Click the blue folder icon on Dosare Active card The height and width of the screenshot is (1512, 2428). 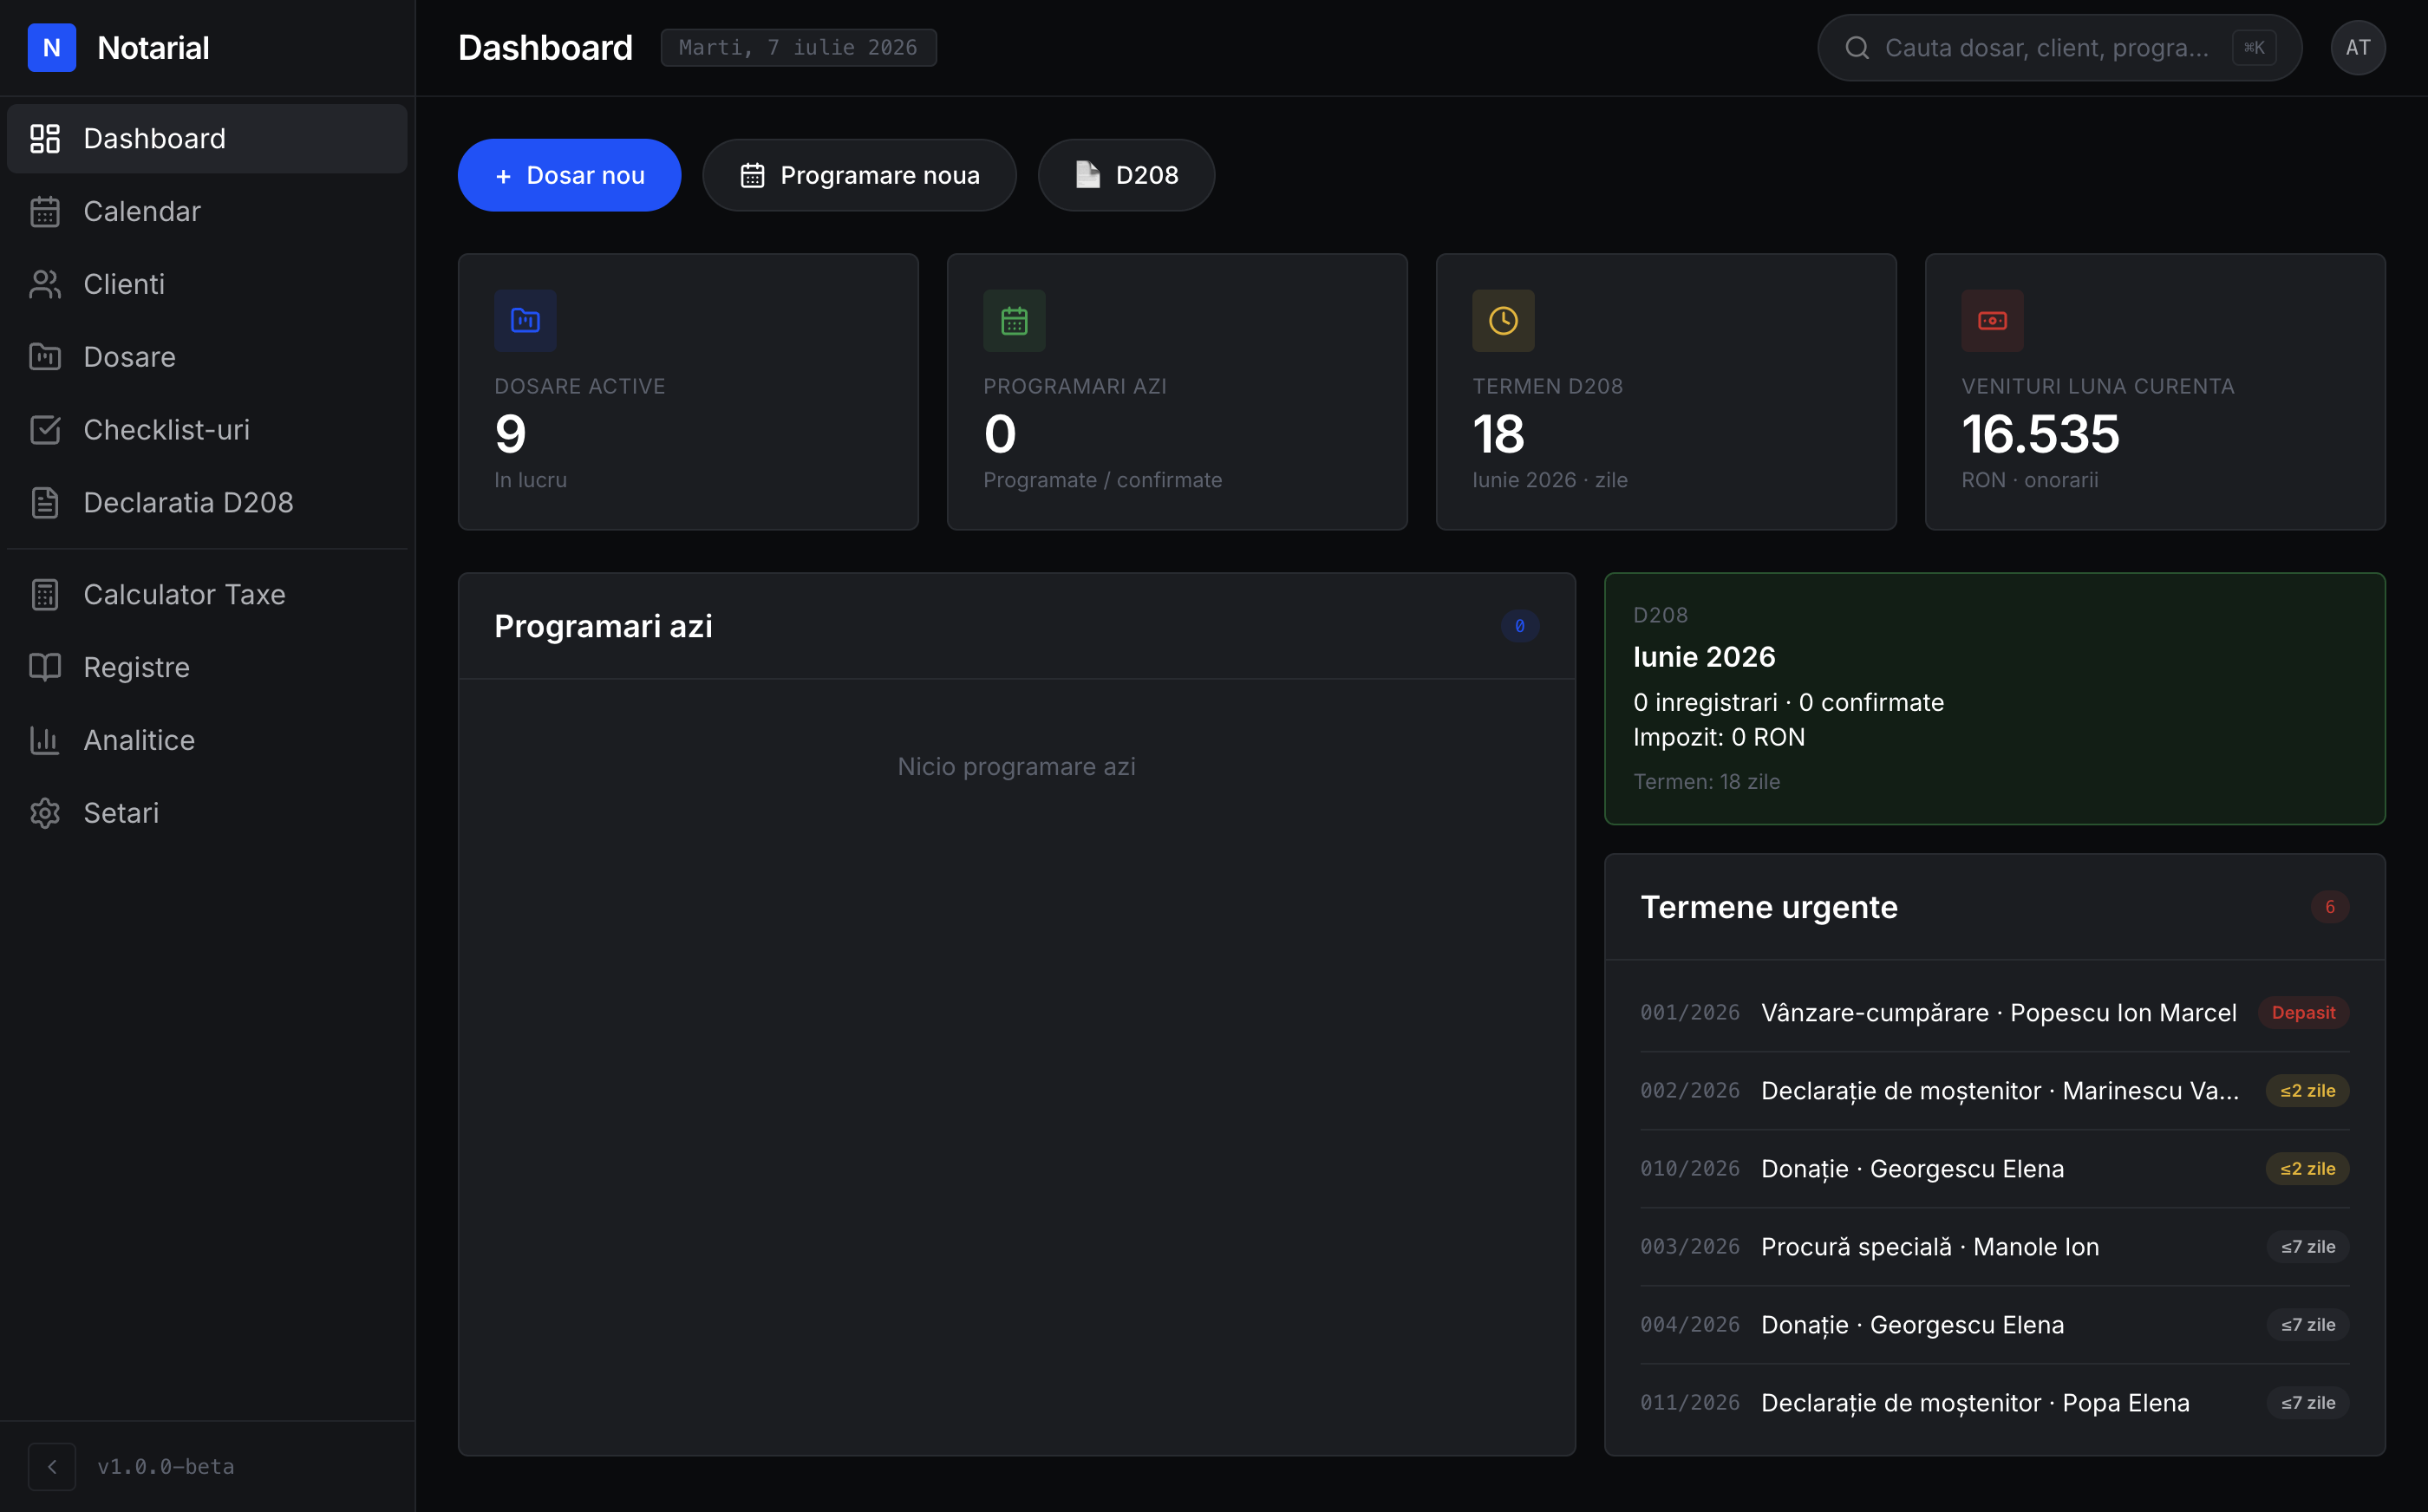coord(525,321)
